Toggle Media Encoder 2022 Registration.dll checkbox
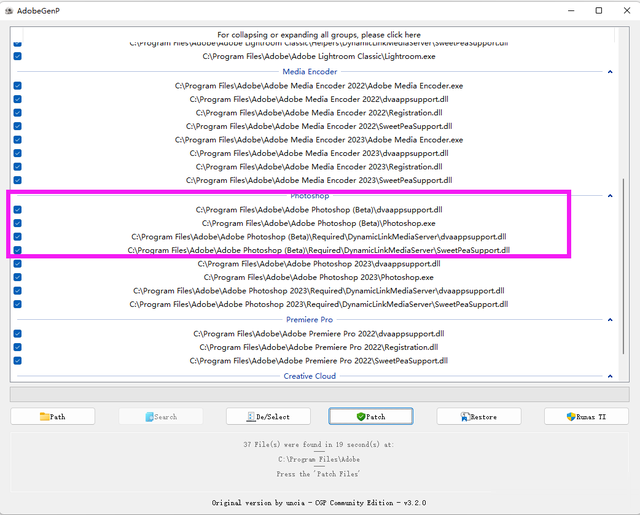Screen dimensions: 640x515 click(x=18, y=113)
